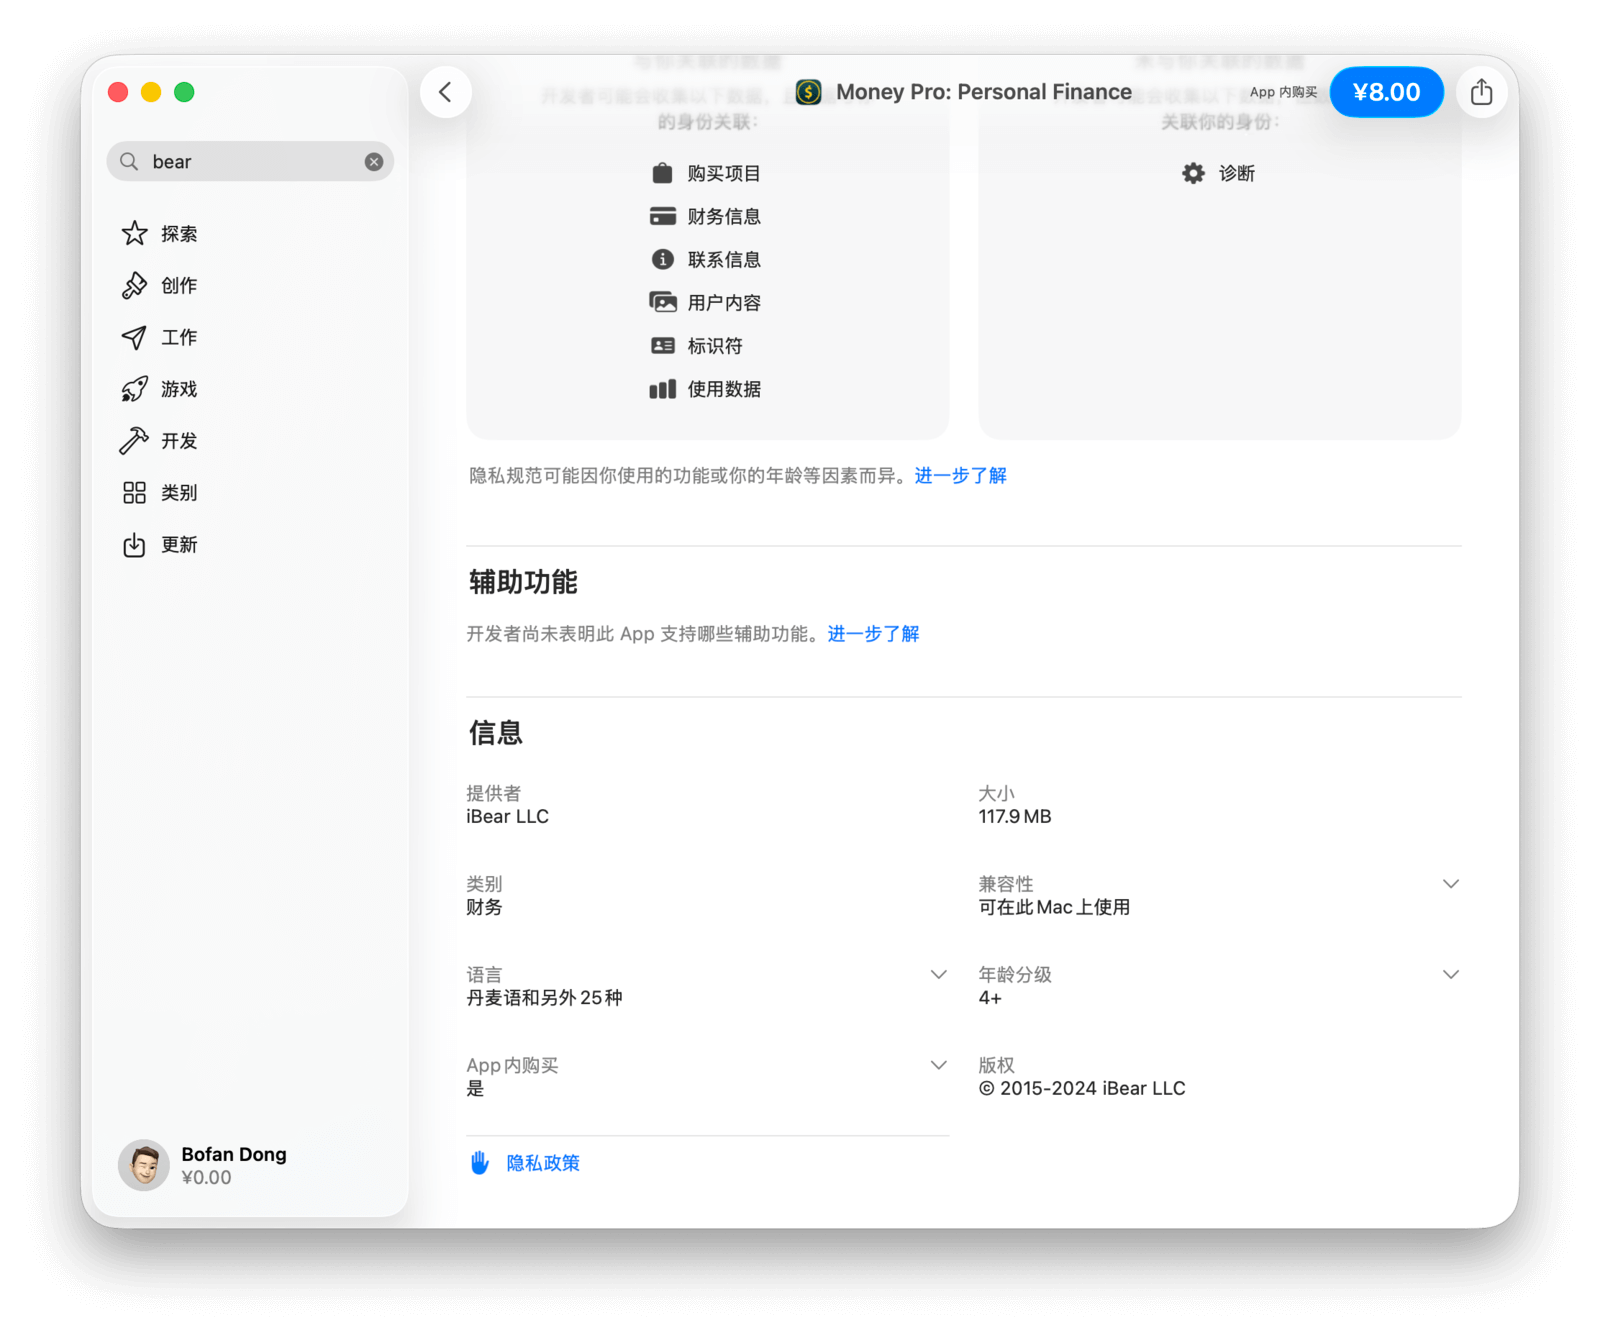Expand the 年龄分级 age rating chevron
1600x1335 pixels.
[1450, 975]
